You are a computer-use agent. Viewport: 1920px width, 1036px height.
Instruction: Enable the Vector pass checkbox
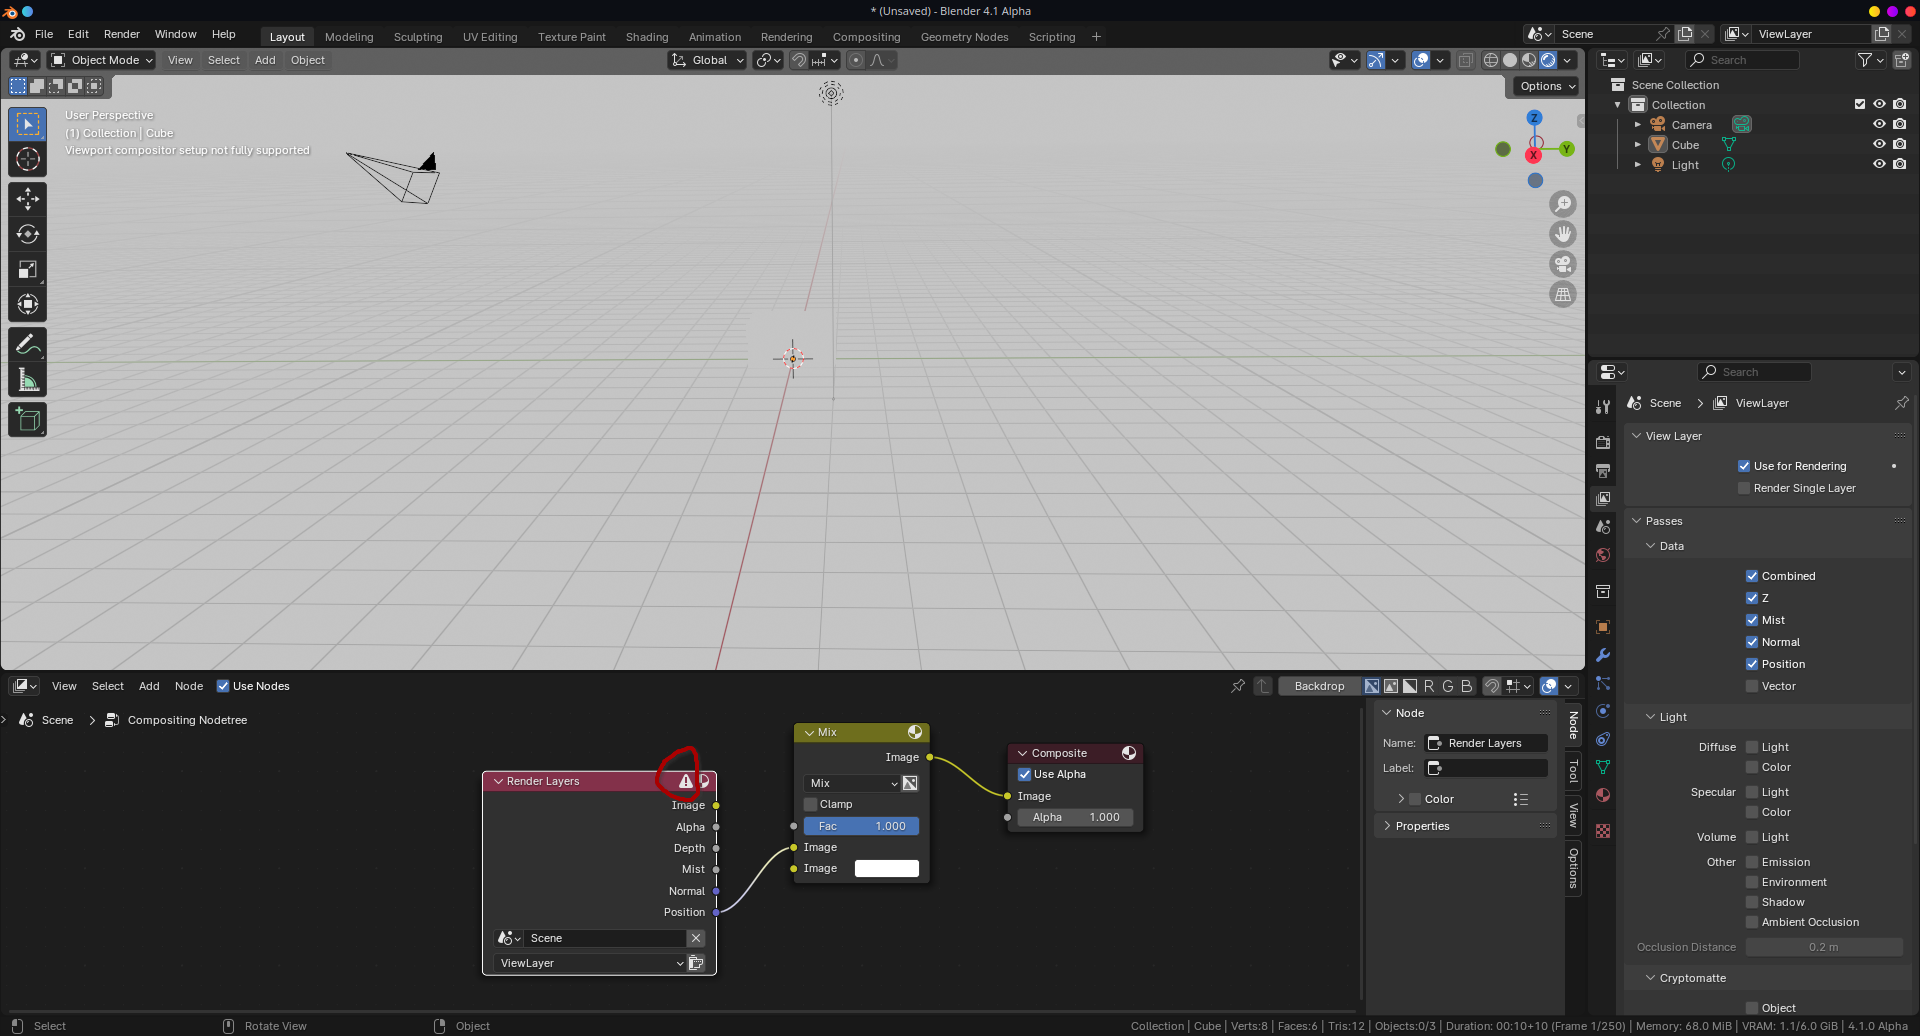1752,686
